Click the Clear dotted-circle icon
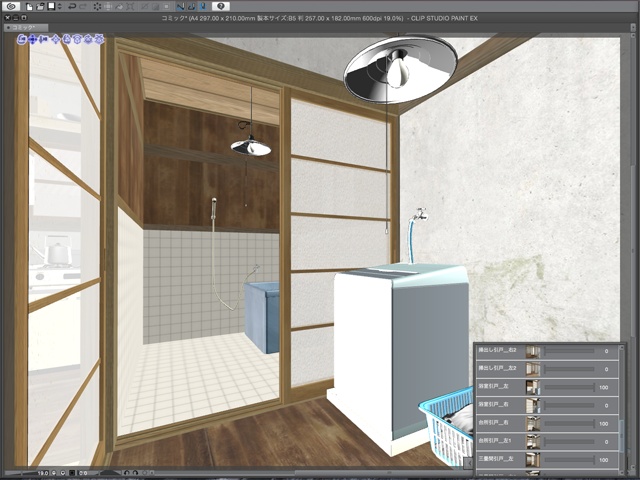 (97, 6)
